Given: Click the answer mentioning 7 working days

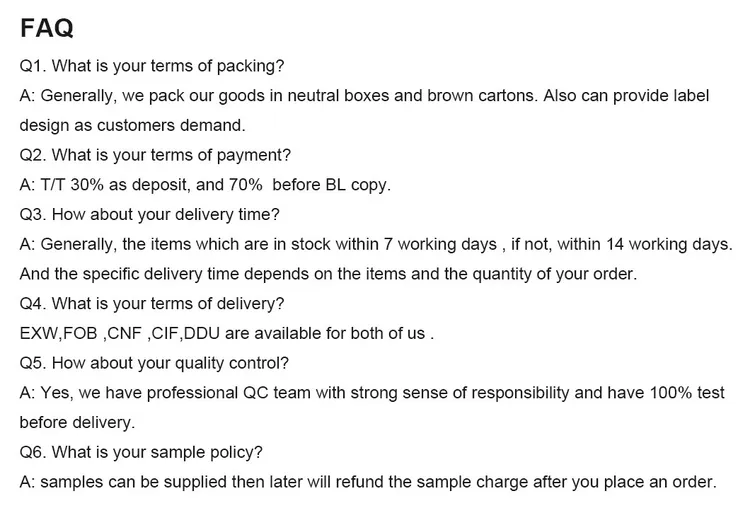Looking at the screenshot, I should (x=376, y=245).
